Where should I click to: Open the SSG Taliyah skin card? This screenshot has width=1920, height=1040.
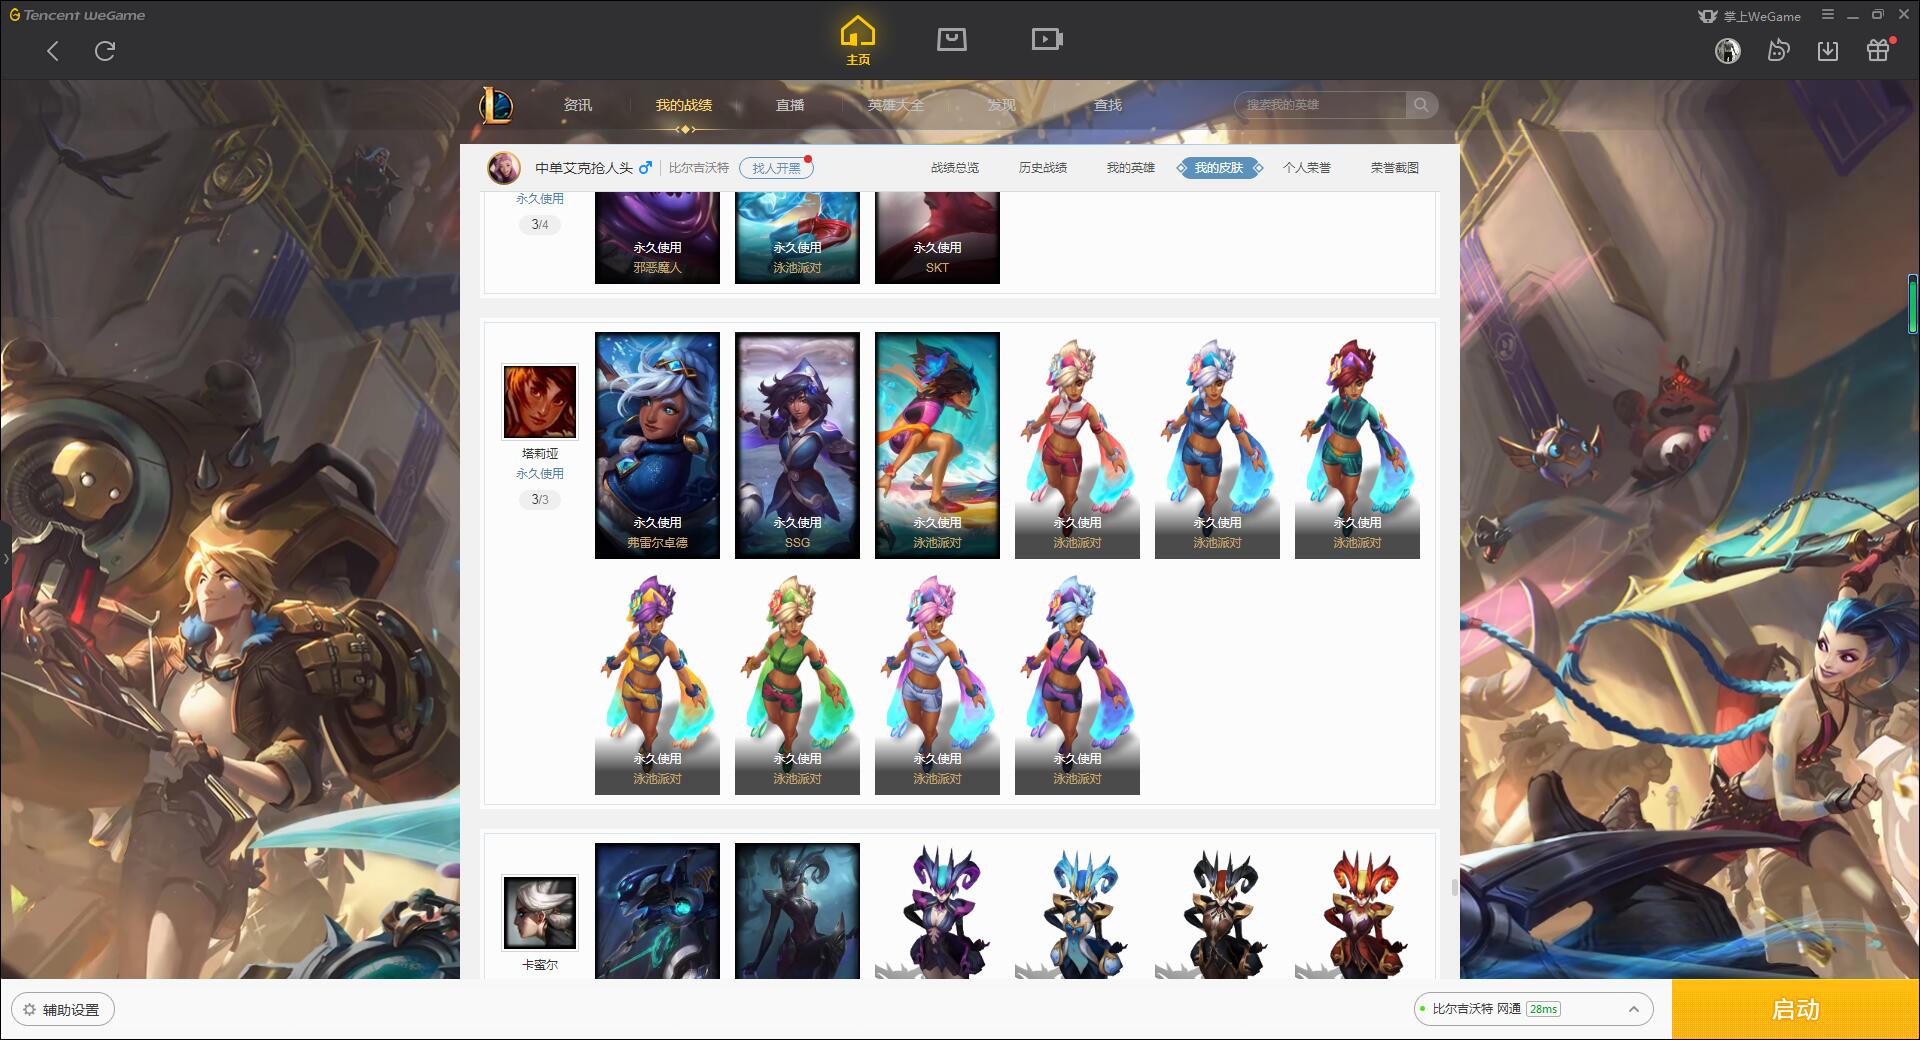click(x=797, y=445)
